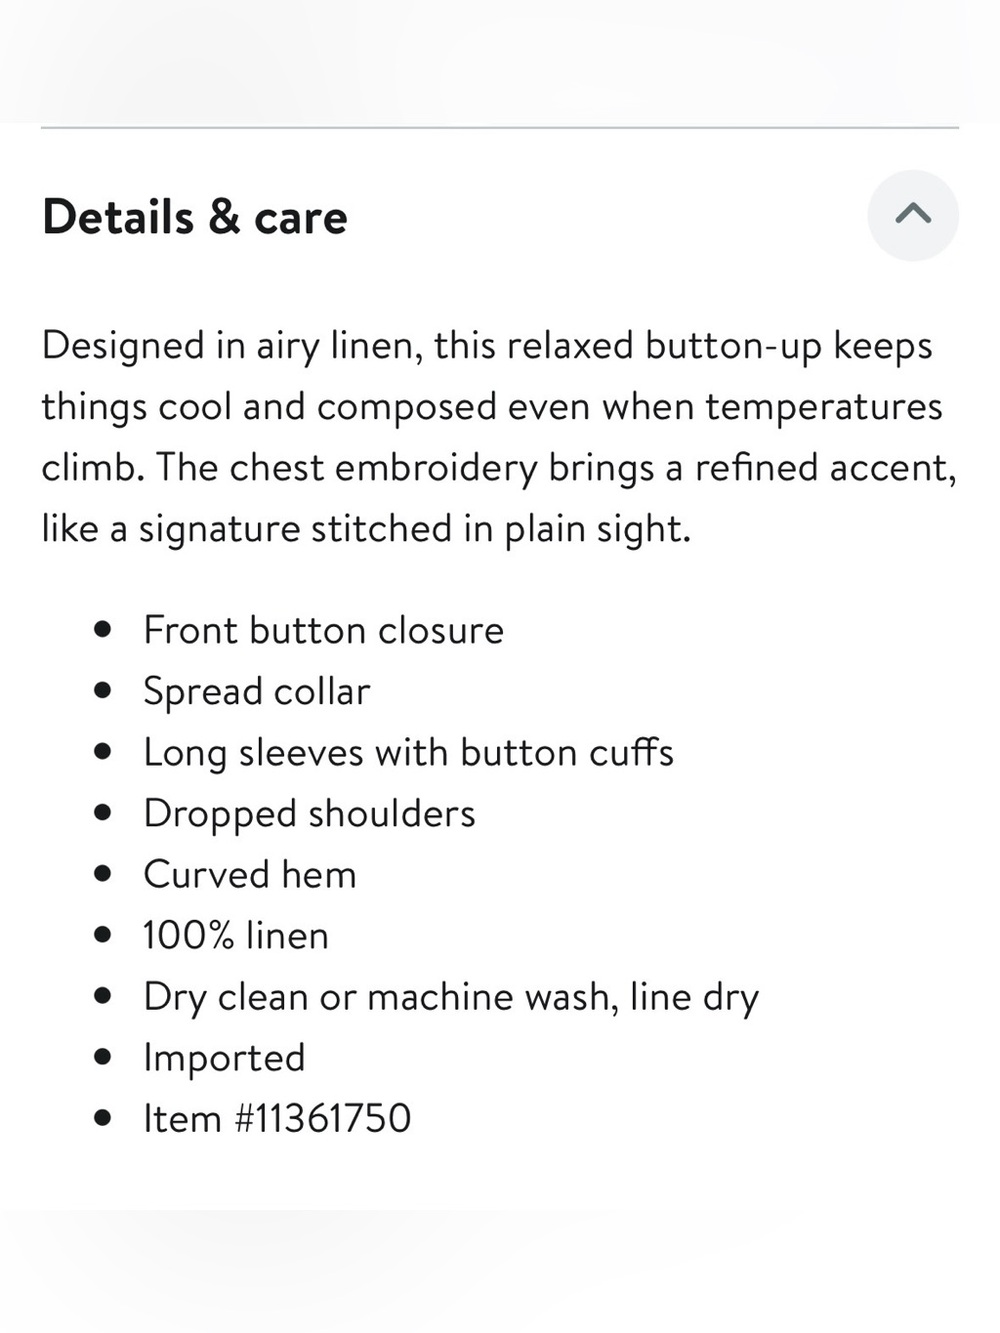Collapse the Details & care section chevron
Image resolution: width=1000 pixels, height=1333 pixels.
click(913, 216)
